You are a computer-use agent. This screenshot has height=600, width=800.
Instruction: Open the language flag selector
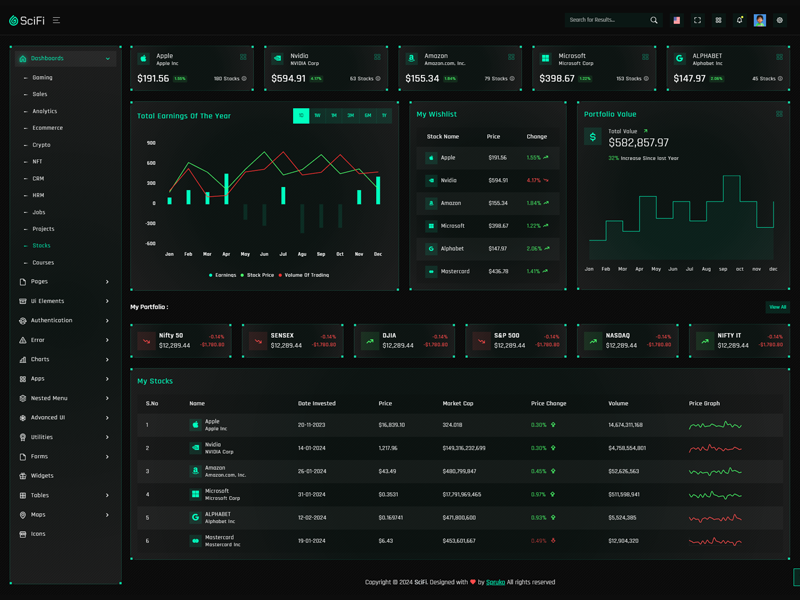tap(676, 20)
